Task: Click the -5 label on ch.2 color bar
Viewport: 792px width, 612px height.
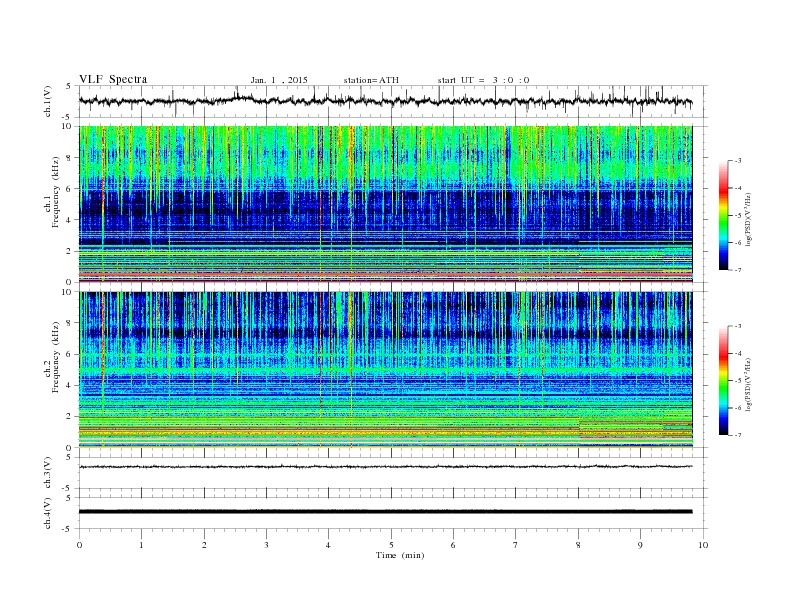Action: (x=737, y=381)
